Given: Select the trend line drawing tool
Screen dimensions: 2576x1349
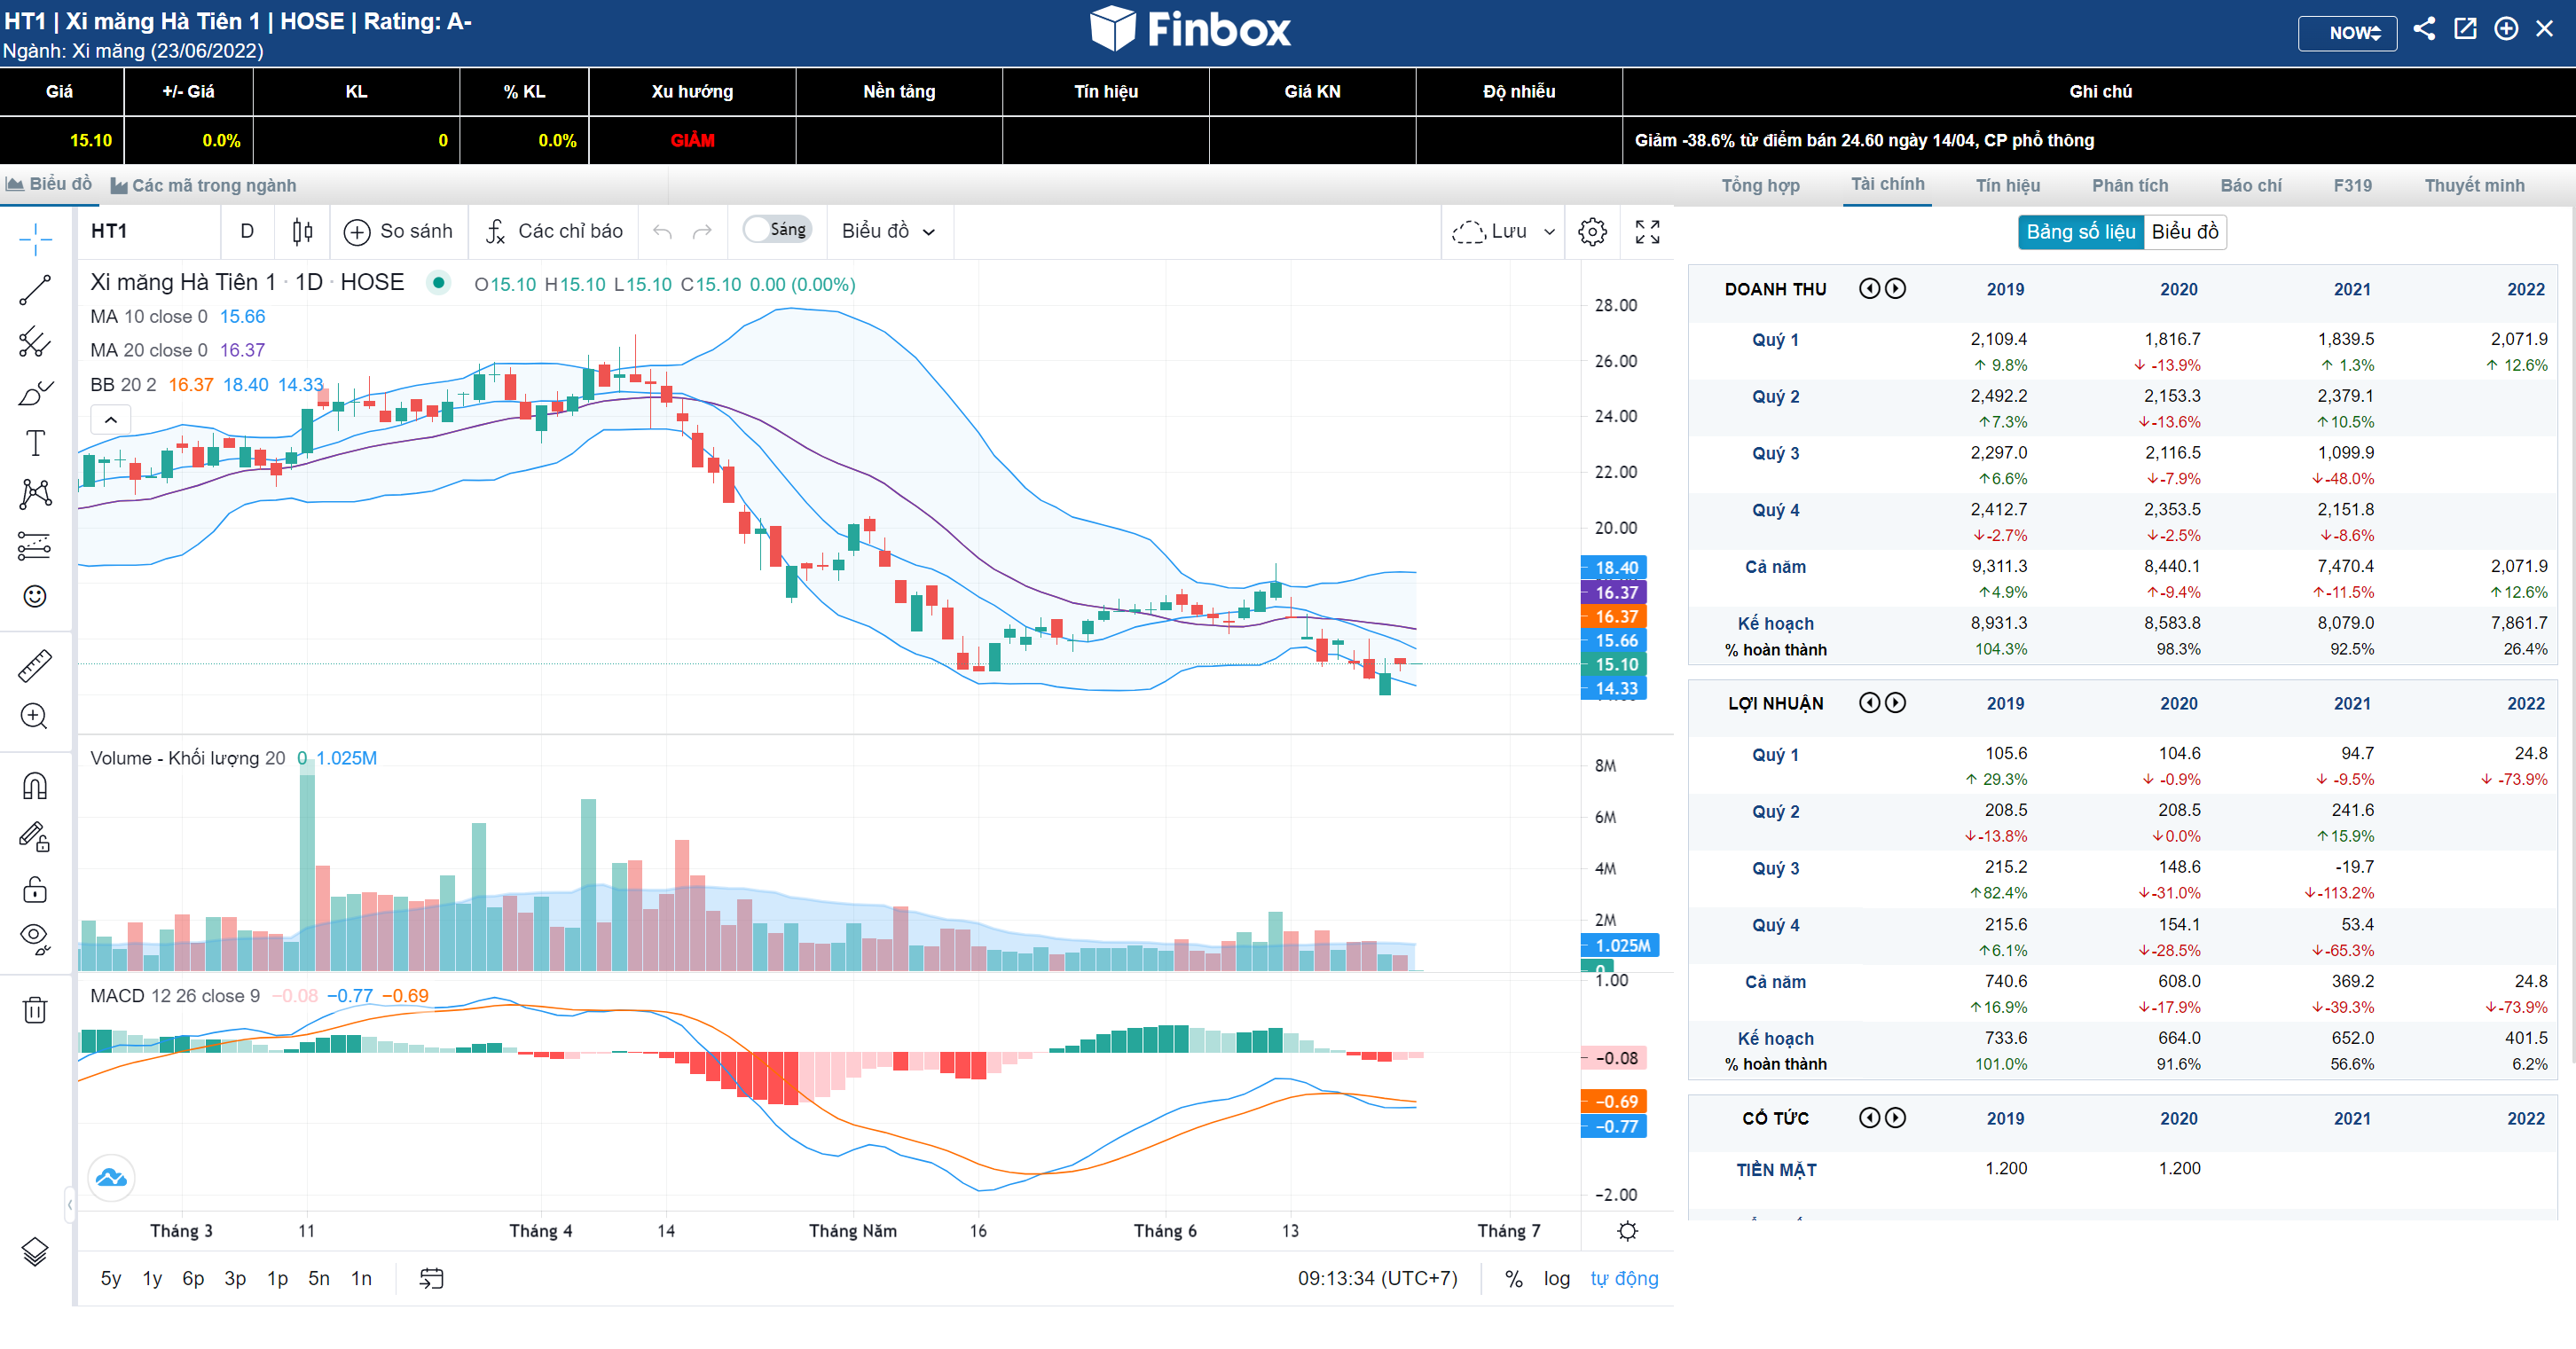Looking at the screenshot, I should (x=35, y=290).
